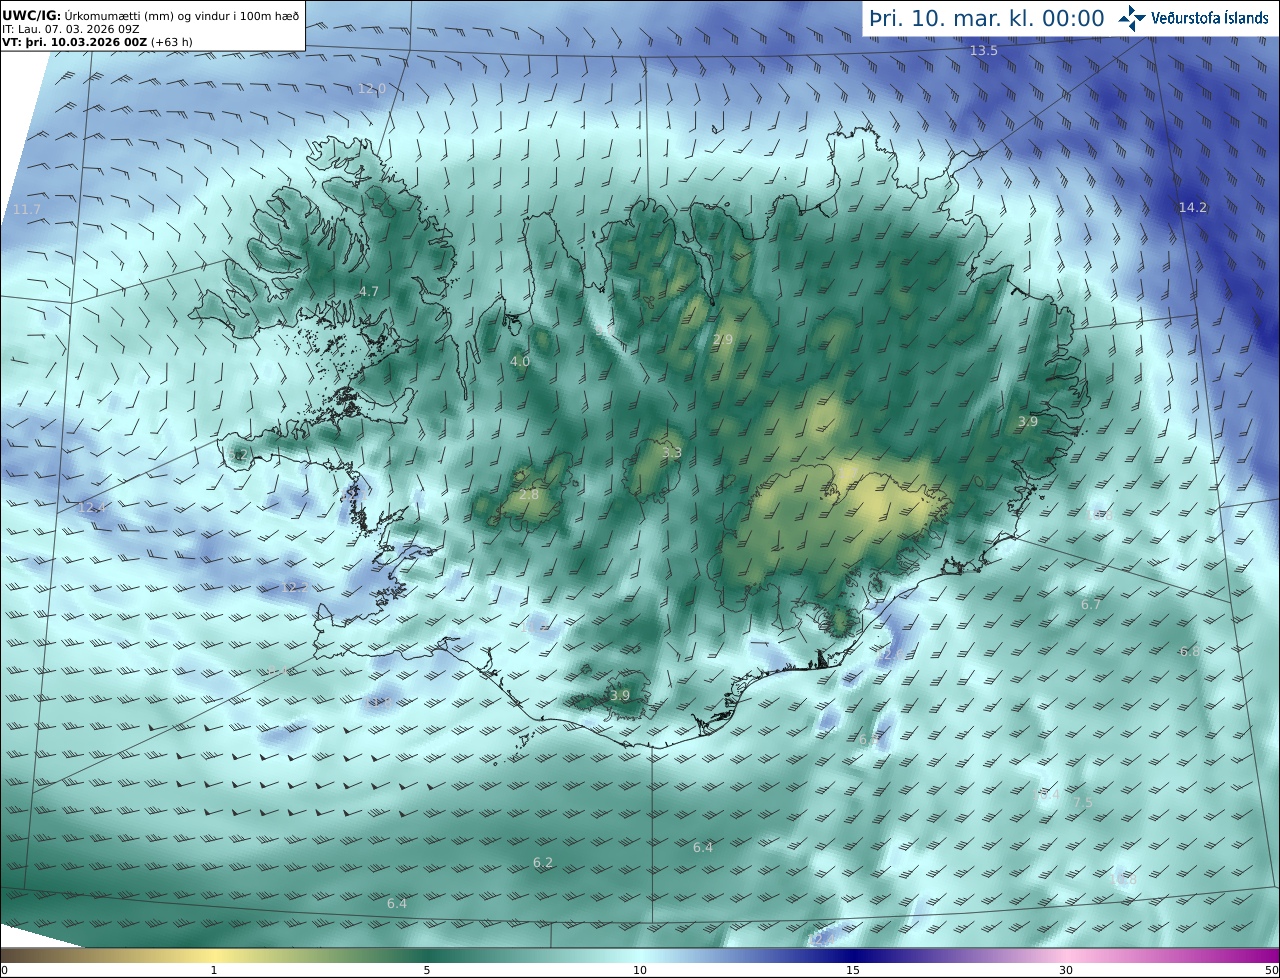Click the colour scale tick label '5'

coord(427,970)
